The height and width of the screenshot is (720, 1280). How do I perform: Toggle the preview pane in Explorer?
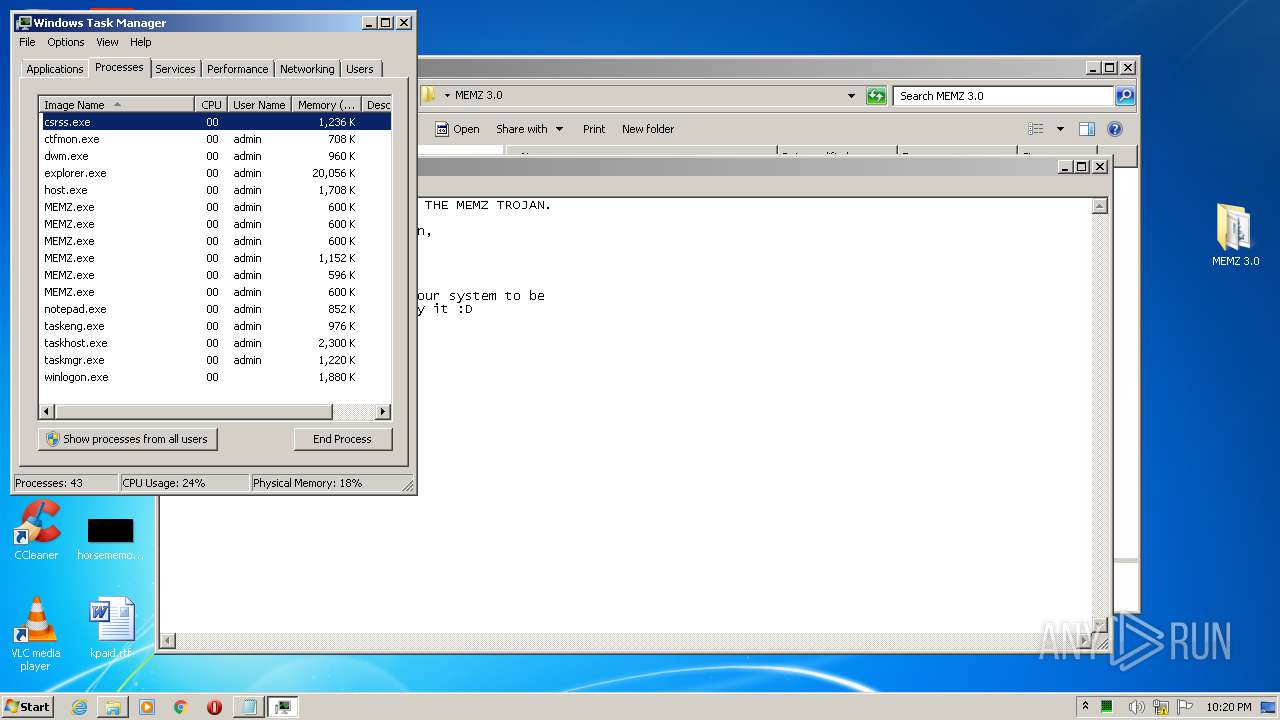click(x=1087, y=129)
